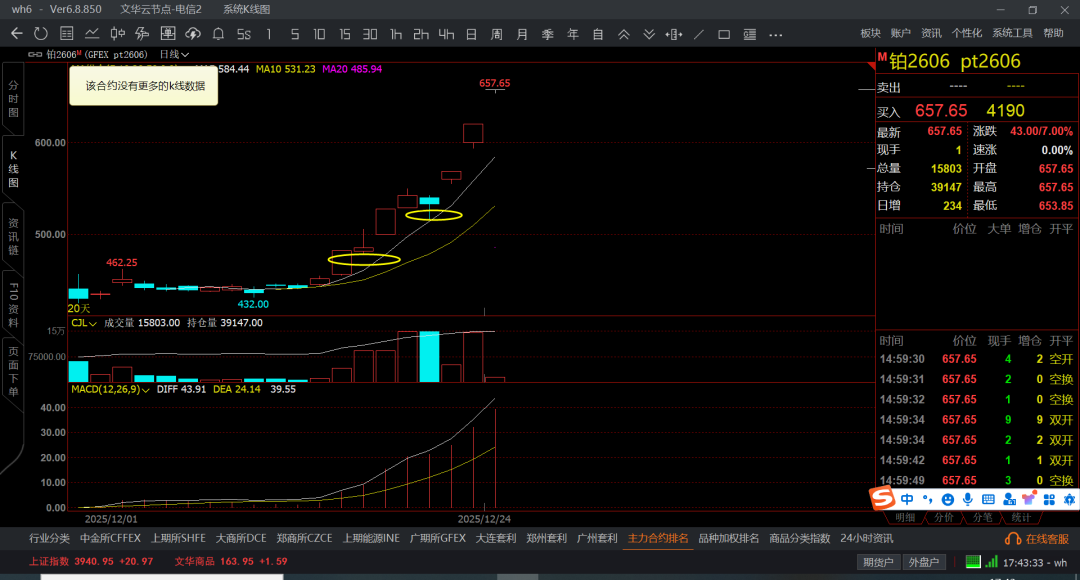Screen dimensions: 1080x580
Task: Click the tall cyan volume bar
Action: 429,357
